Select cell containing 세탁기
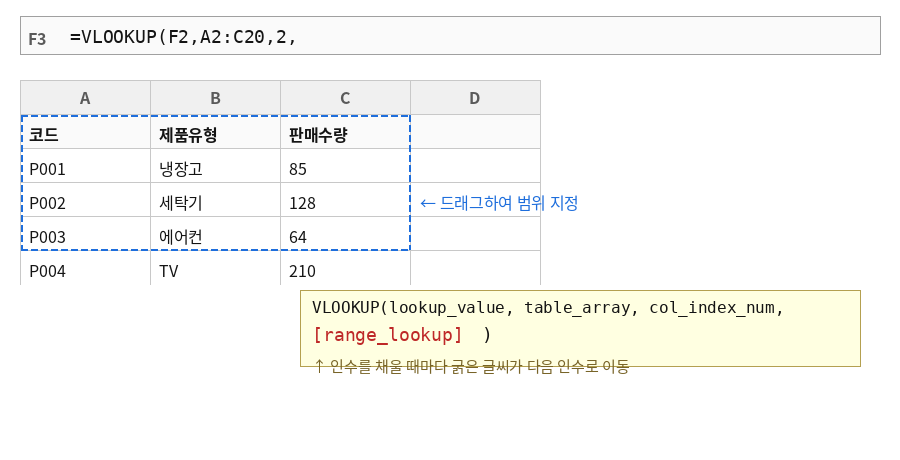Viewport: 900px width, 460px height. pos(215,200)
